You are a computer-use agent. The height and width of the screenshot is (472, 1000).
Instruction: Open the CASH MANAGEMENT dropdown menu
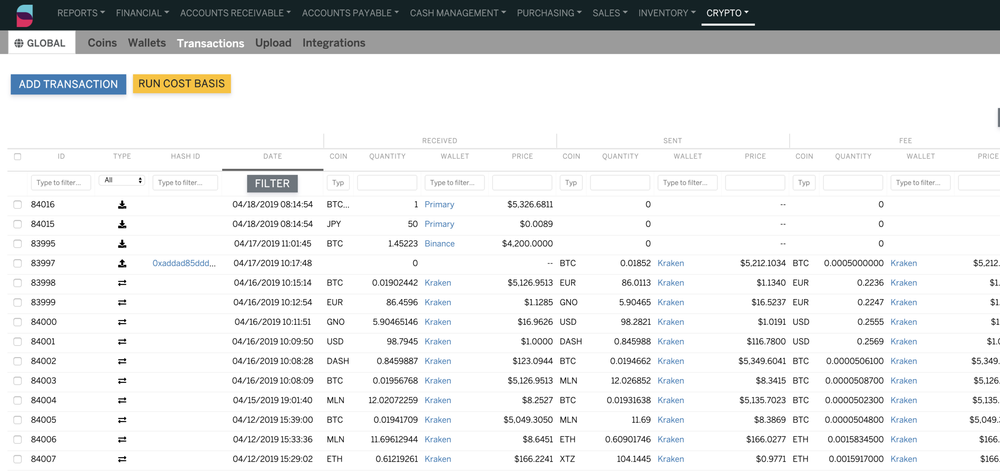tap(458, 13)
